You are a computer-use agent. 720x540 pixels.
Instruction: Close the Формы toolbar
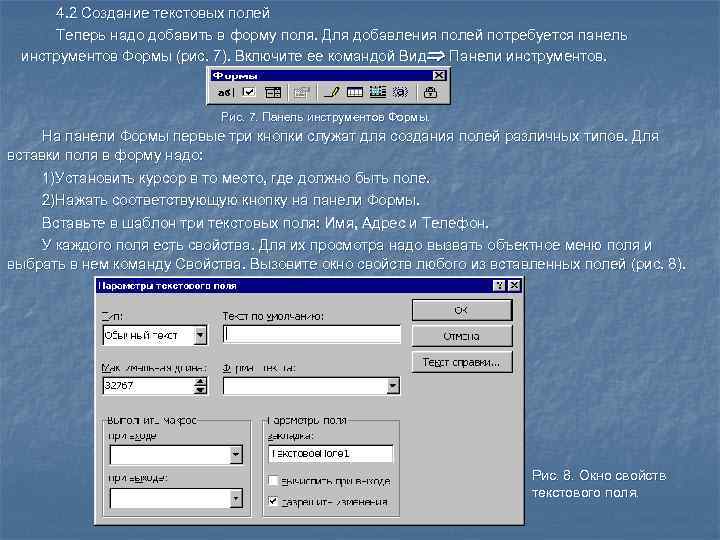point(439,75)
